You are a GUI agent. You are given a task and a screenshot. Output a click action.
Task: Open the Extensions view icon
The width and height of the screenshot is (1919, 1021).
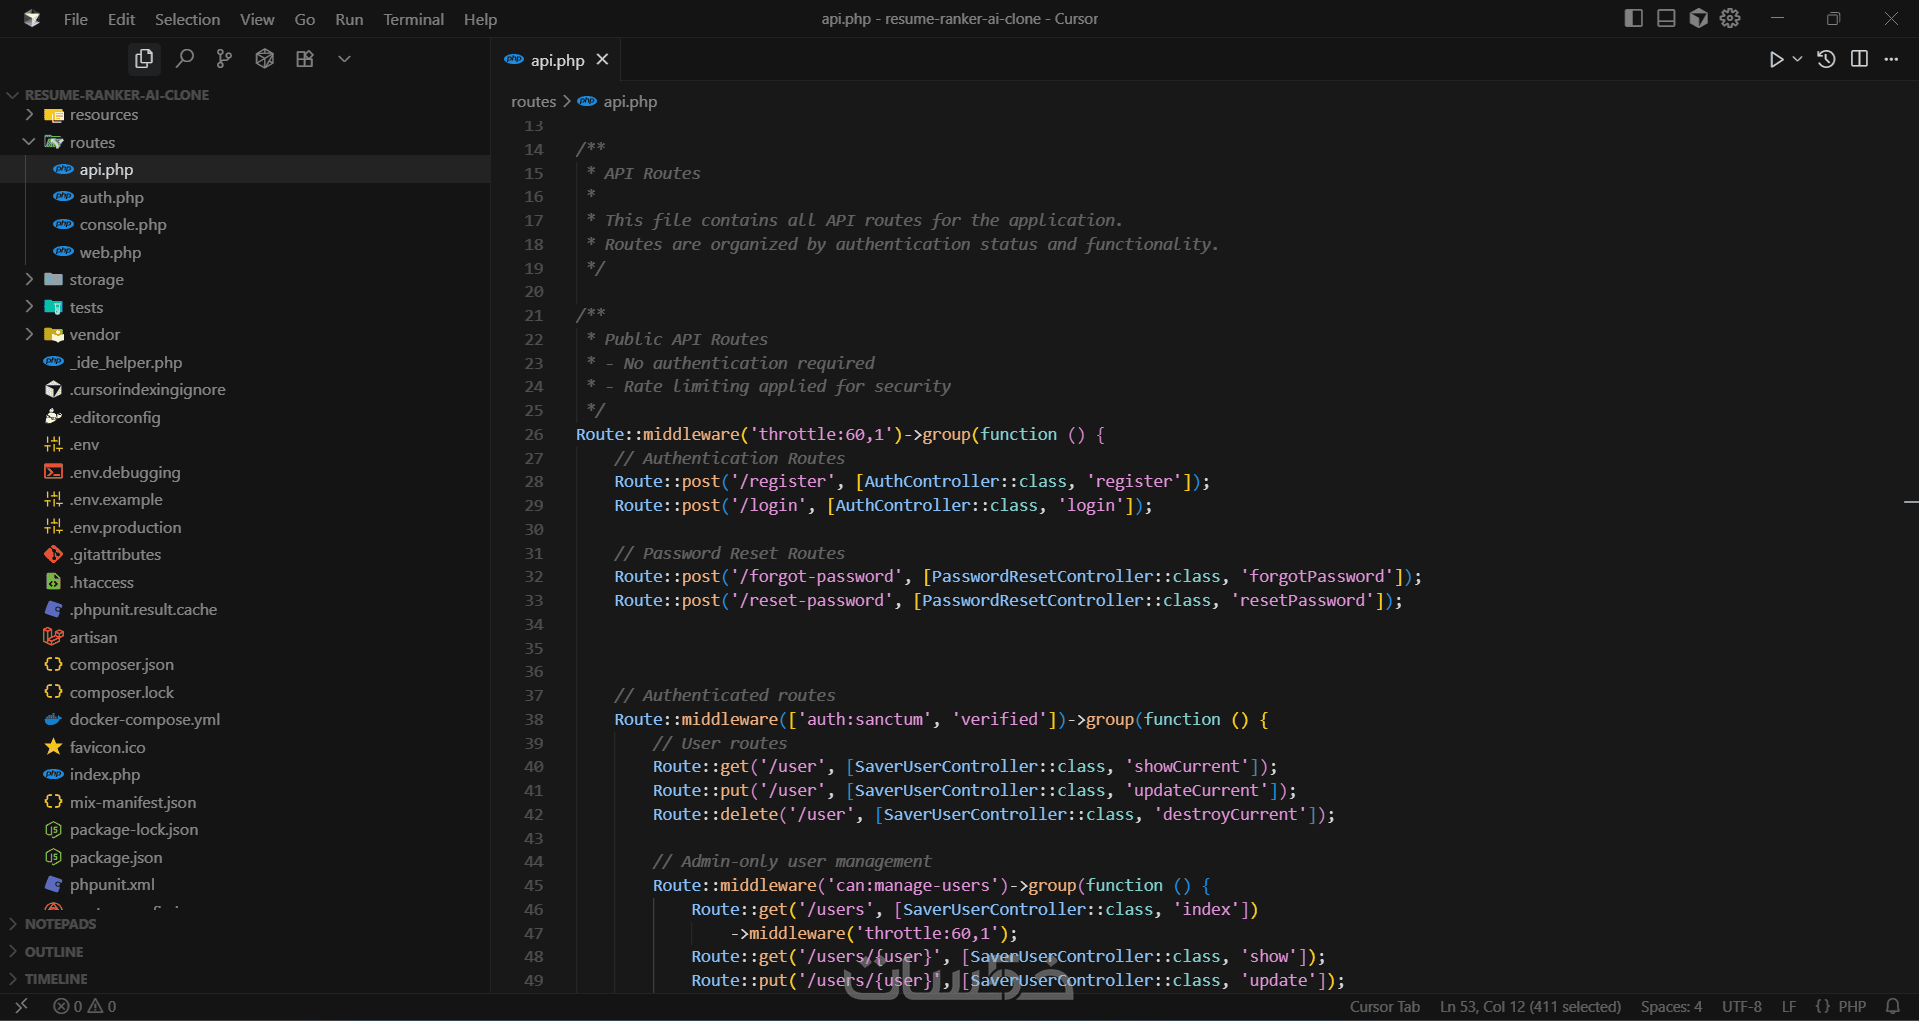[x=305, y=59]
